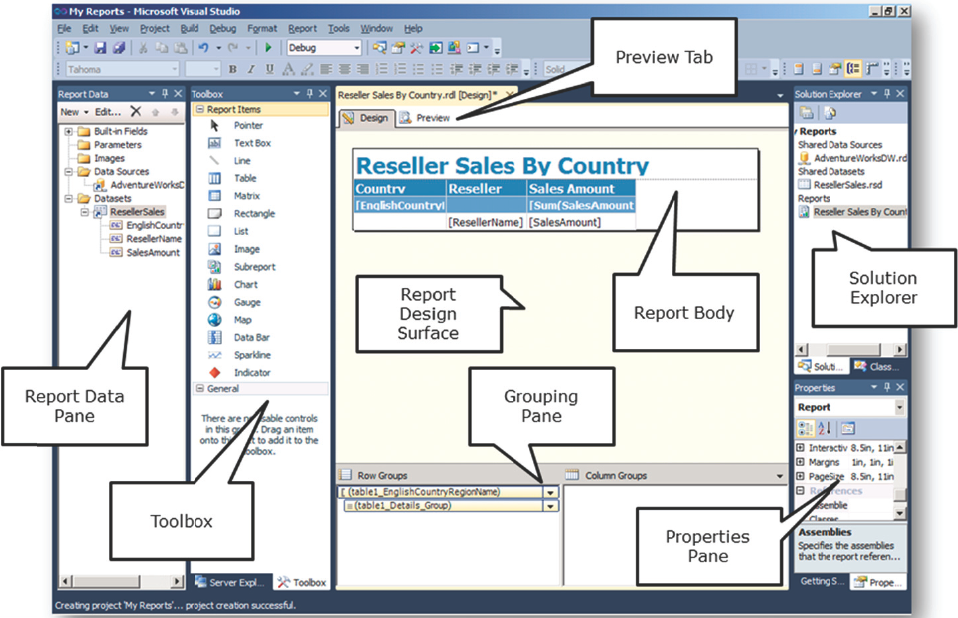958x618 pixels.
Task: Choose the Matrix item from Toolbox
Action: [x=246, y=196]
